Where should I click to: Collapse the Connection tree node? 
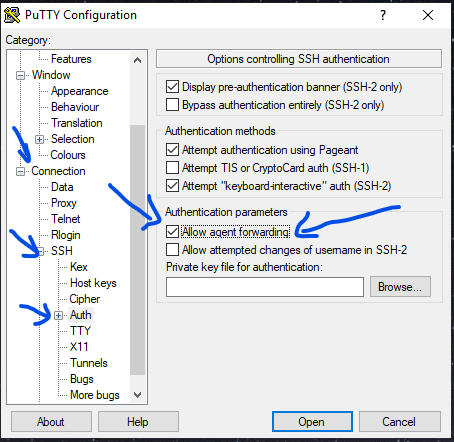click(x=20, y=171)
